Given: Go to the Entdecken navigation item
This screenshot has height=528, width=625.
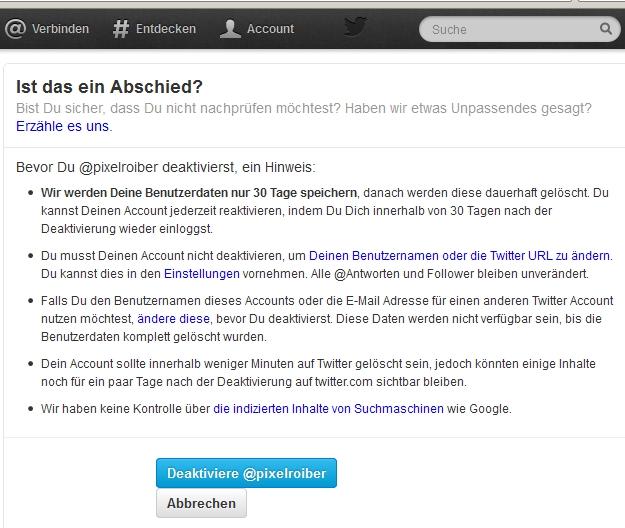Looking at the screenshot, I should pos(167,29).
